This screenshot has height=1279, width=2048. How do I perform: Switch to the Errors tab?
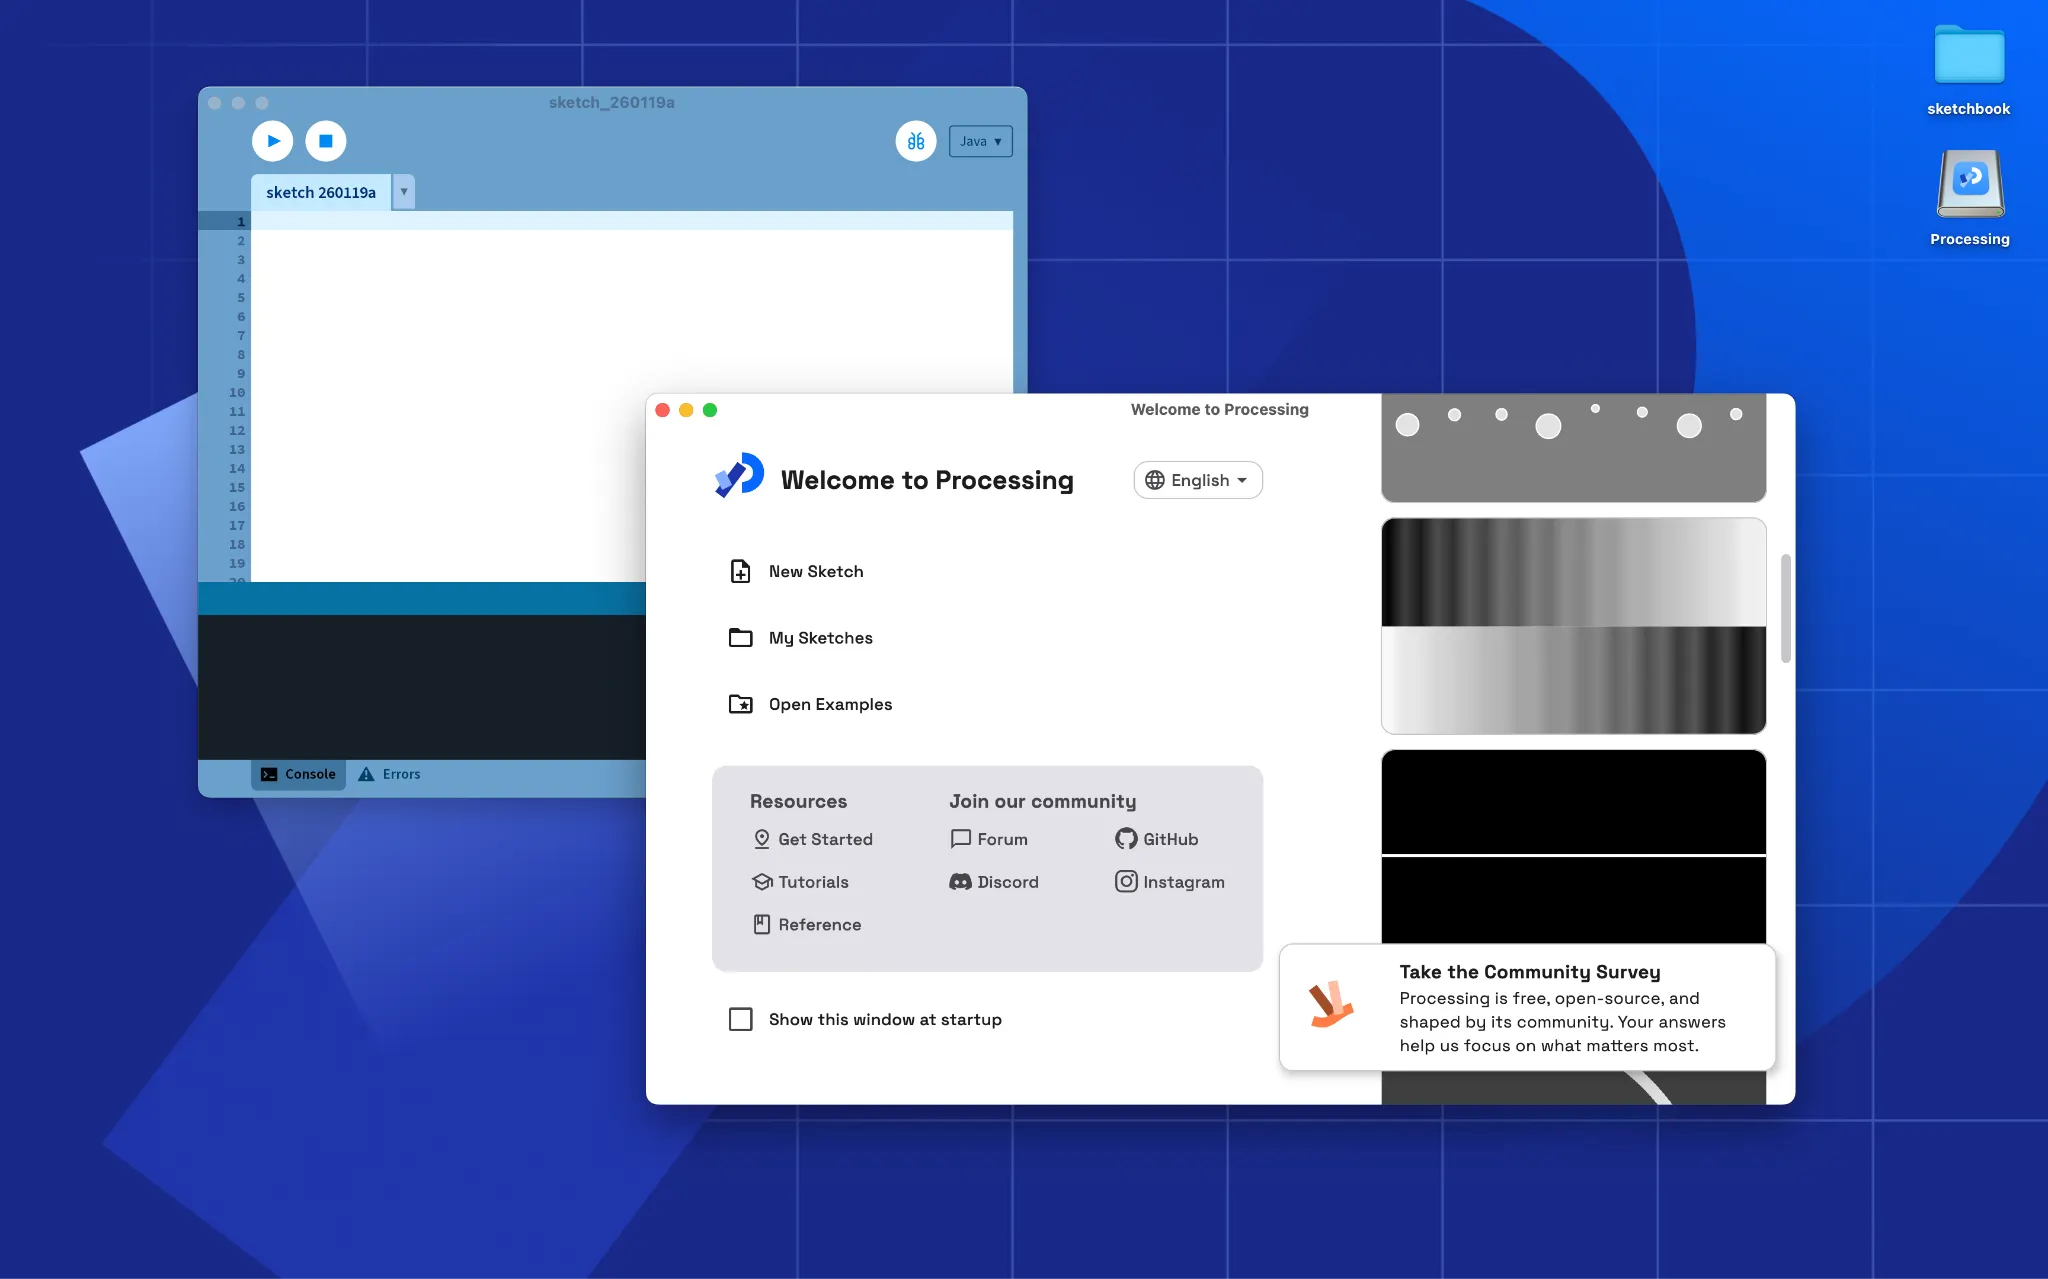click(x=389, y=774)
